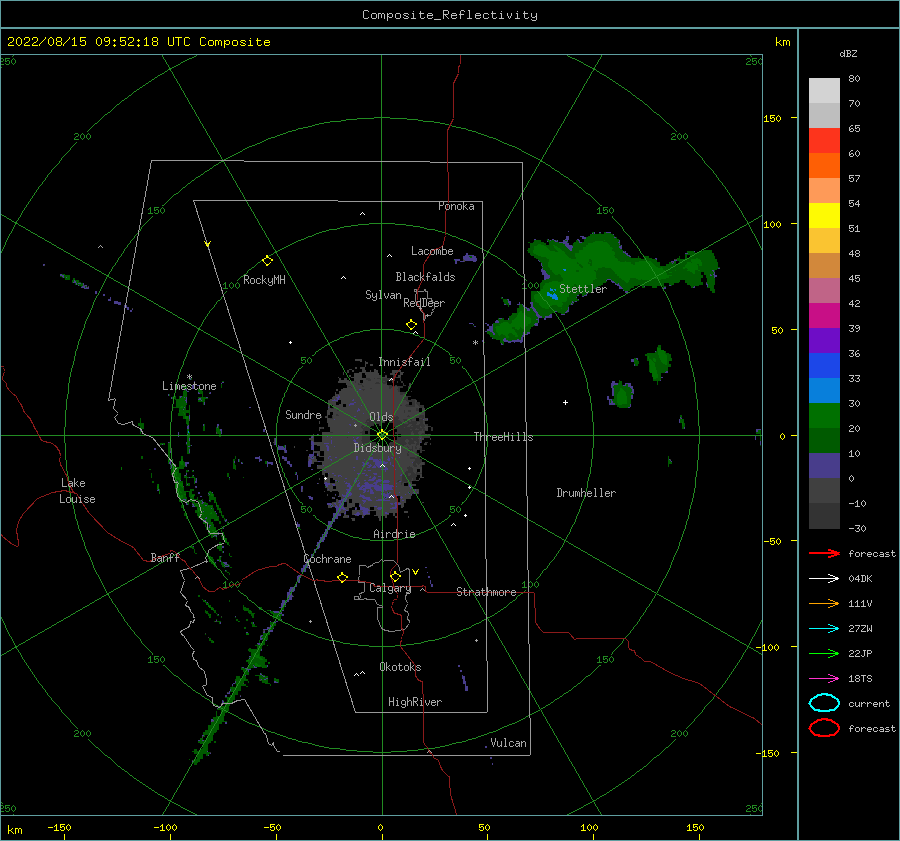Click the Sylvan label

[383, 295]
